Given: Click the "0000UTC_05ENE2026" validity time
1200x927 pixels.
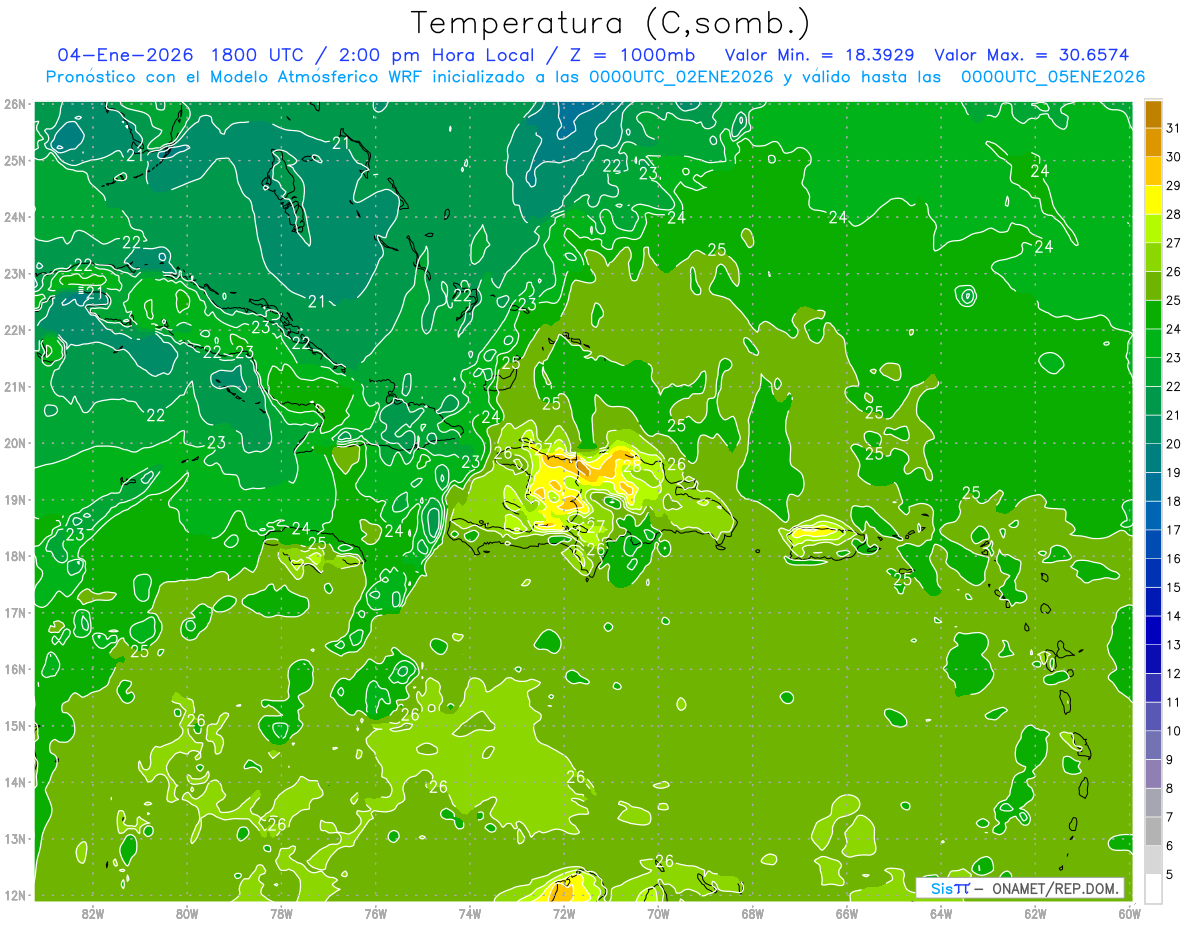Looking at the screenshot, I should click(x=1053, y=76).
